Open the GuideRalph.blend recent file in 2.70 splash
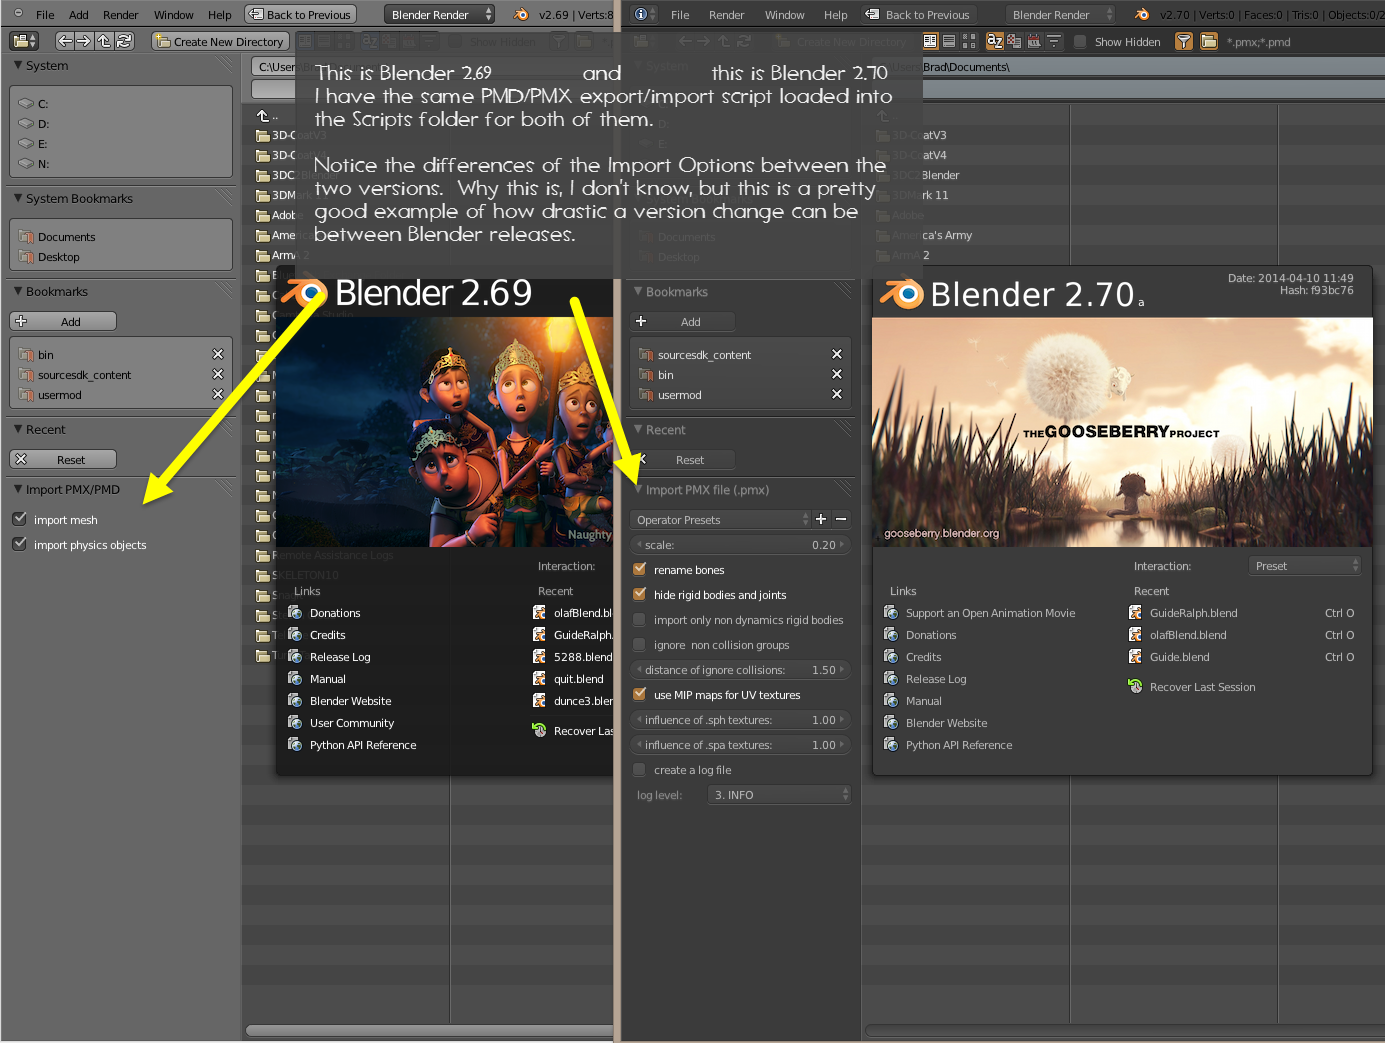This screenshot has width=1385, height=1043. point(1193,613)
